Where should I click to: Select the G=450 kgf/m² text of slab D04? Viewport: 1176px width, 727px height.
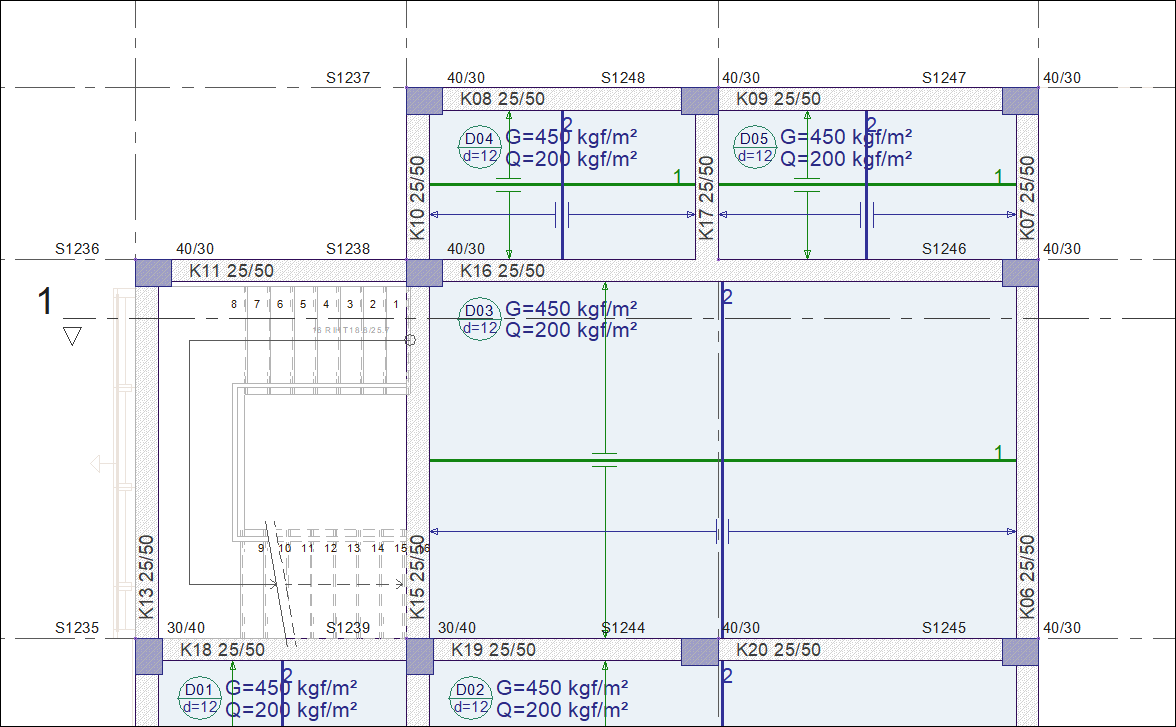tap(572, 137)
